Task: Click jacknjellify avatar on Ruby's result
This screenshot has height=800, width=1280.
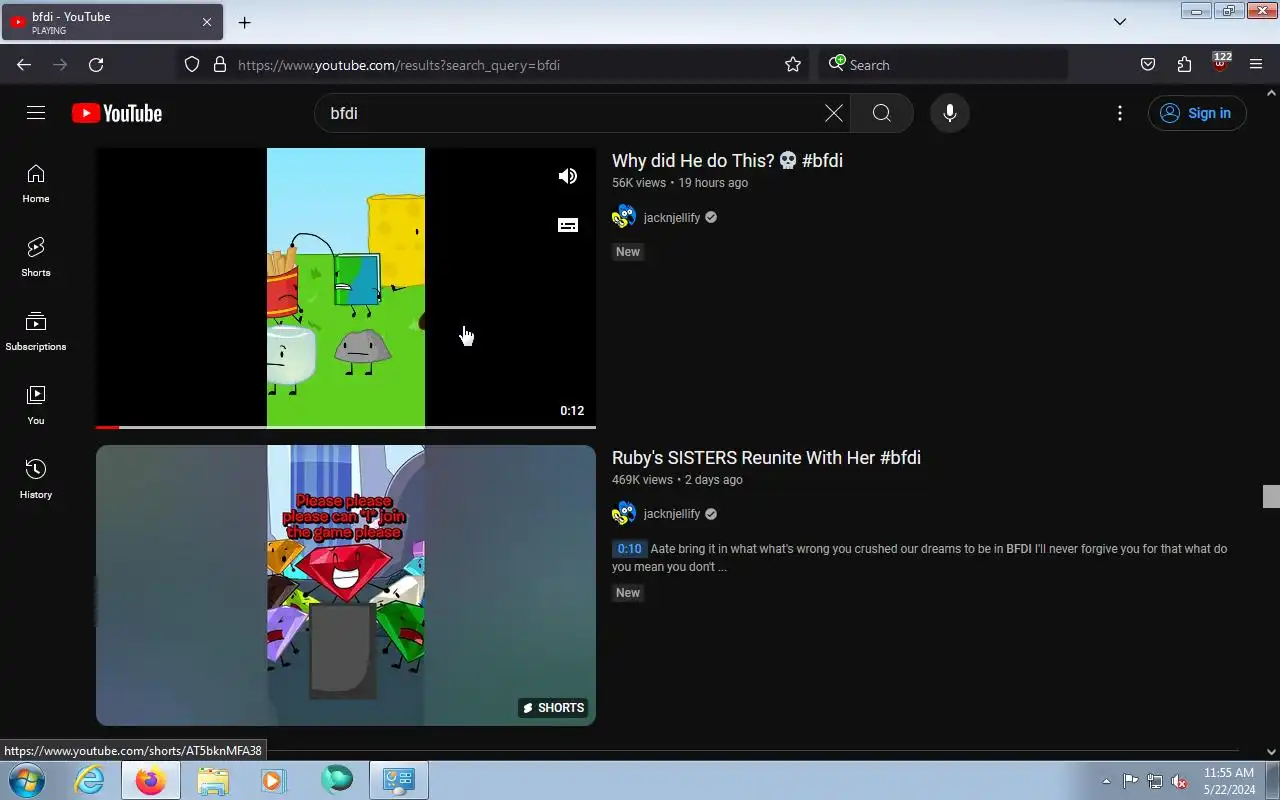Action: [x=624, y=514]
